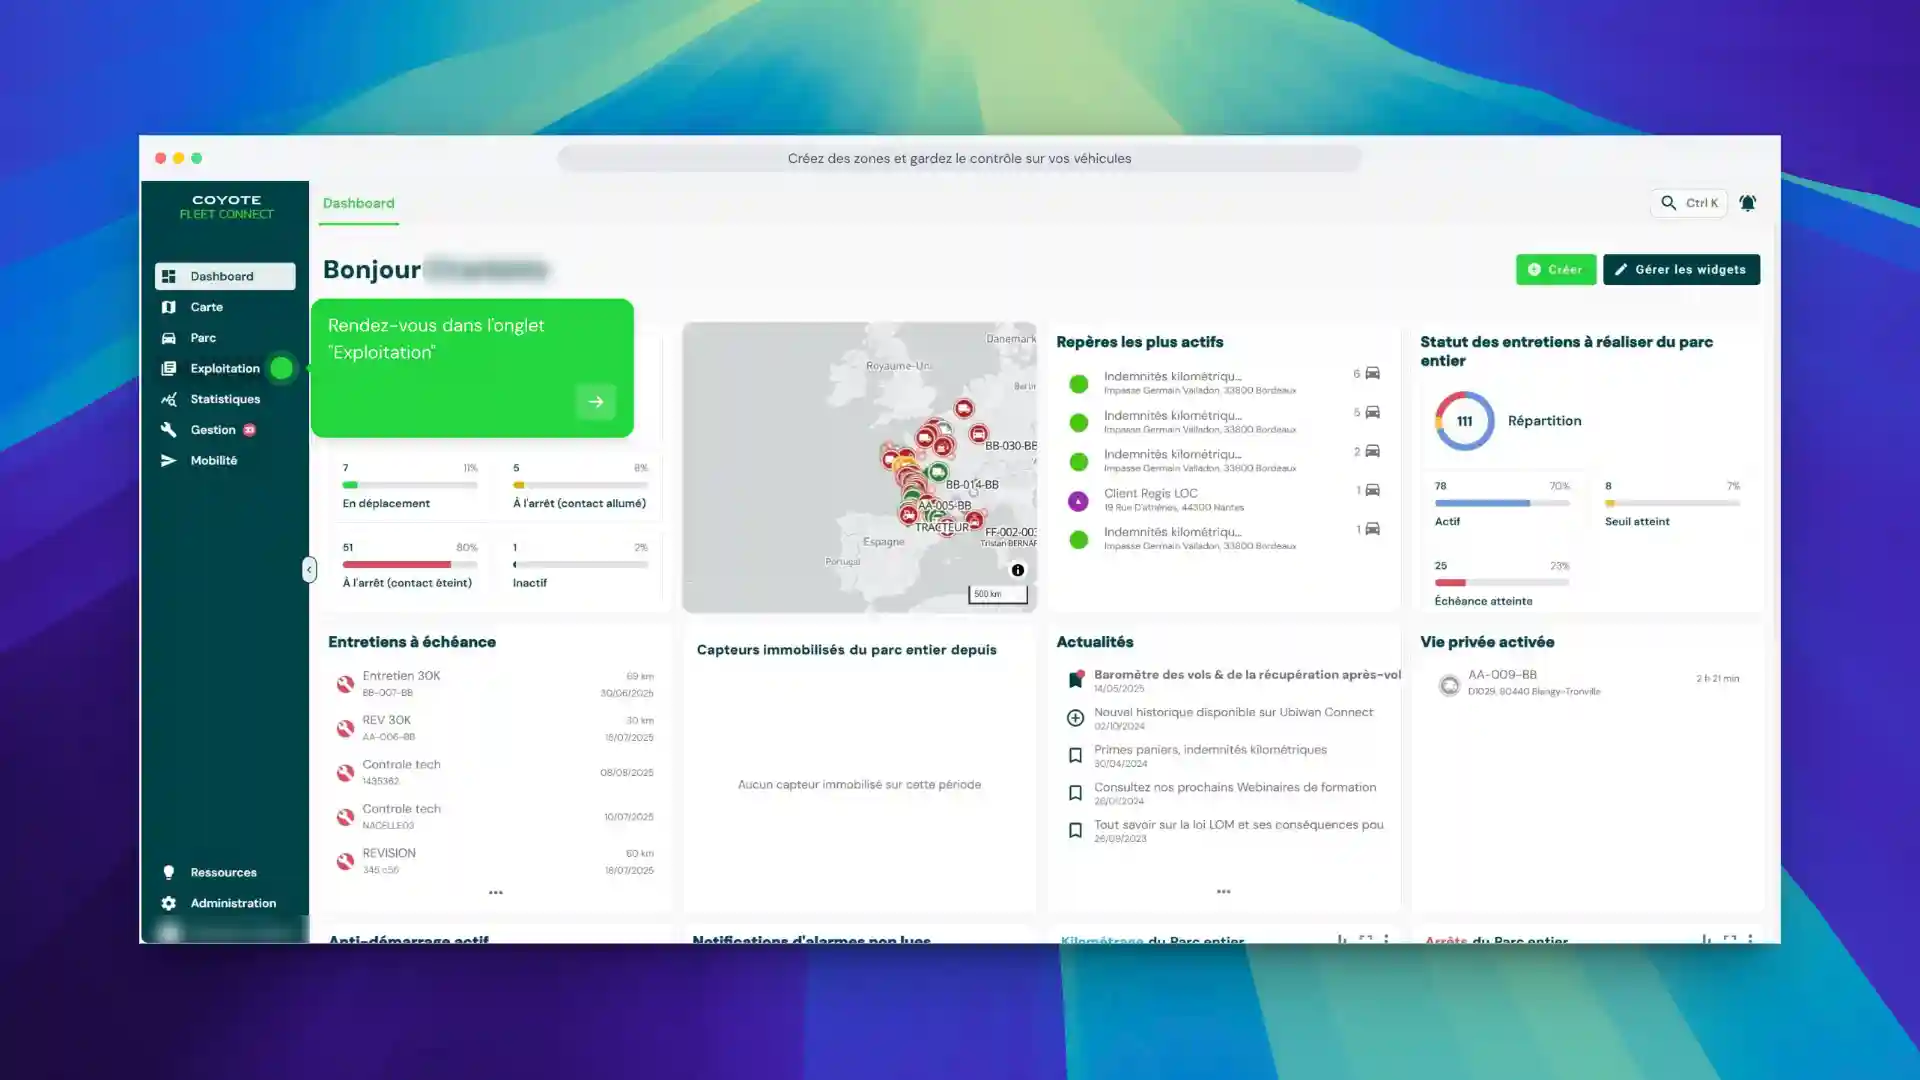The width and height of the screenshot is (1920, 1080).
Task: Open the Mobilité sidebar item
Action: [x=213, y=461]
